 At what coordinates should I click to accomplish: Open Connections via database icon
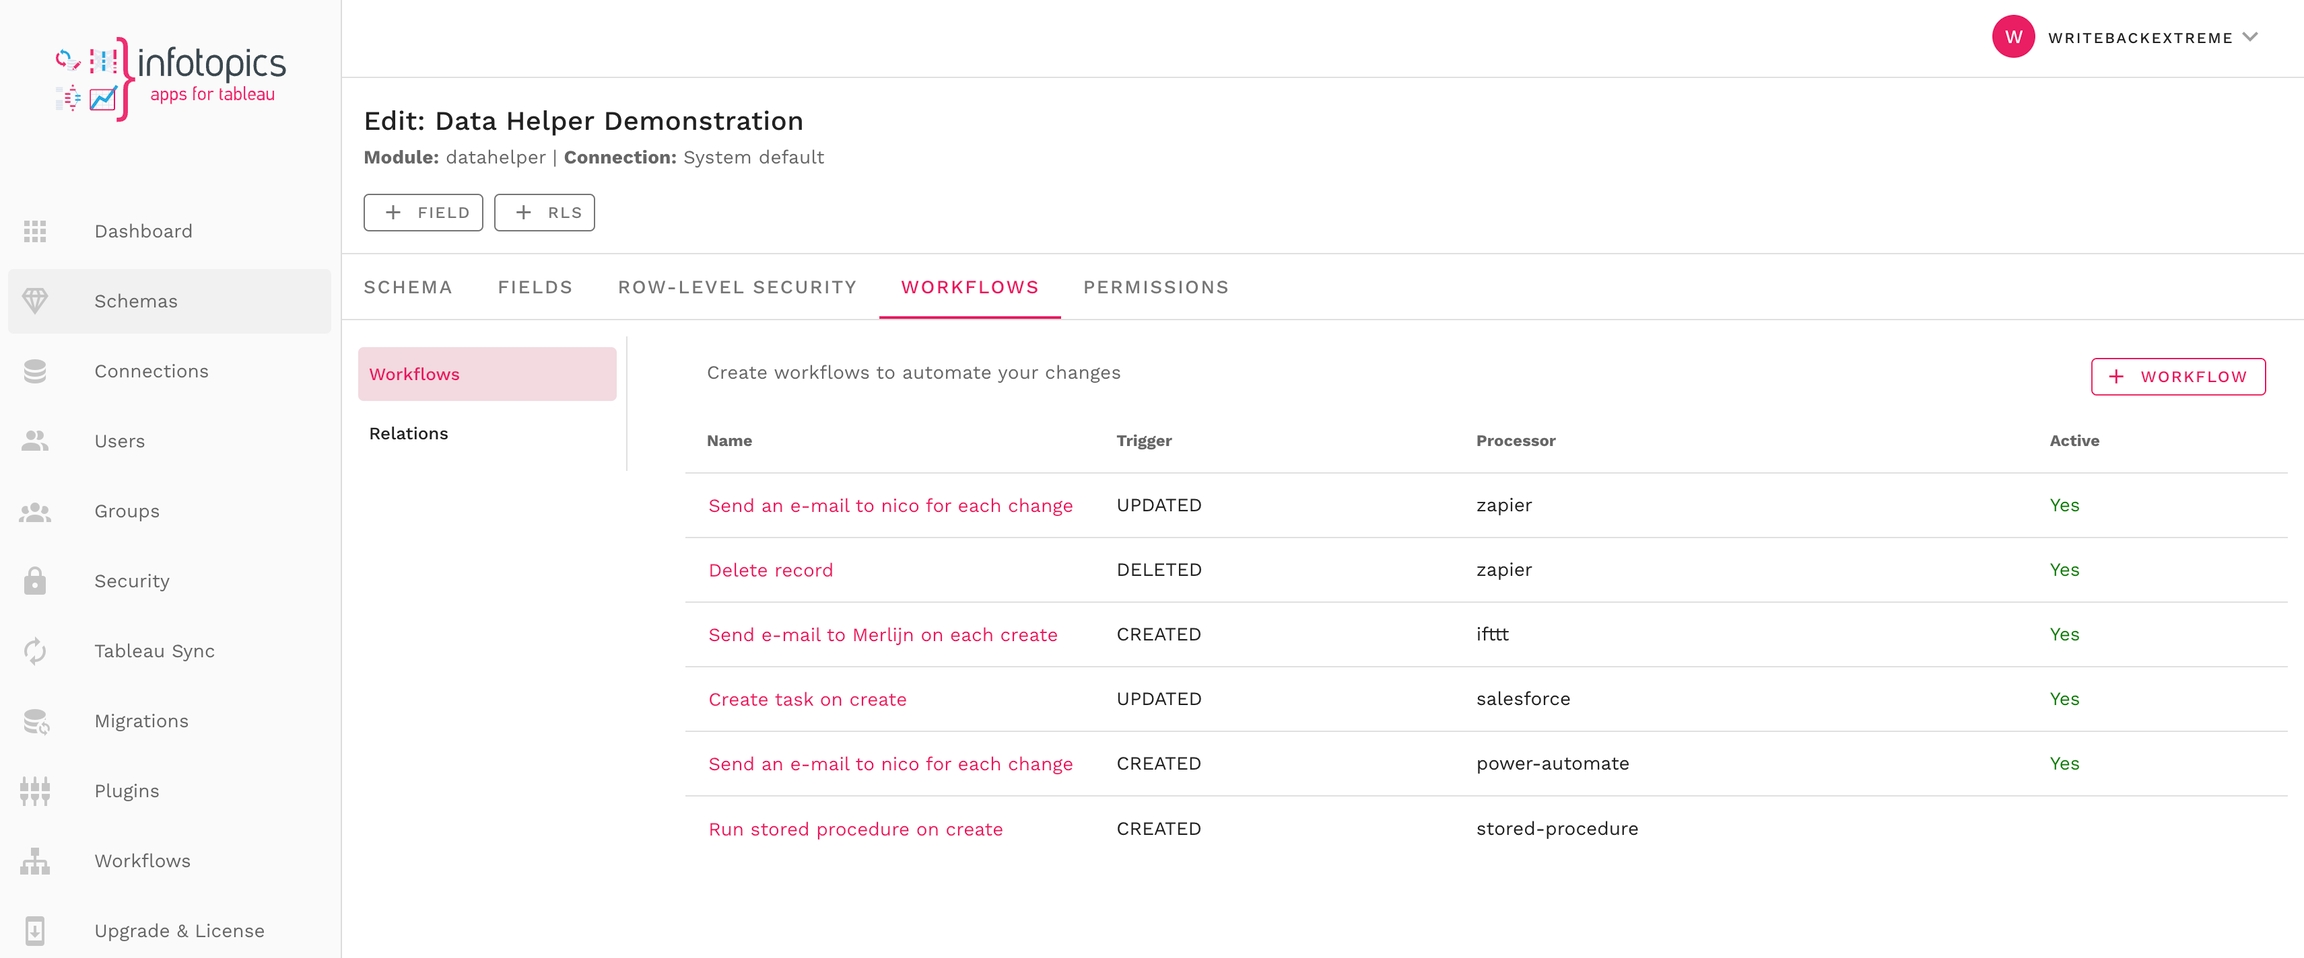[x=35, y=371]
